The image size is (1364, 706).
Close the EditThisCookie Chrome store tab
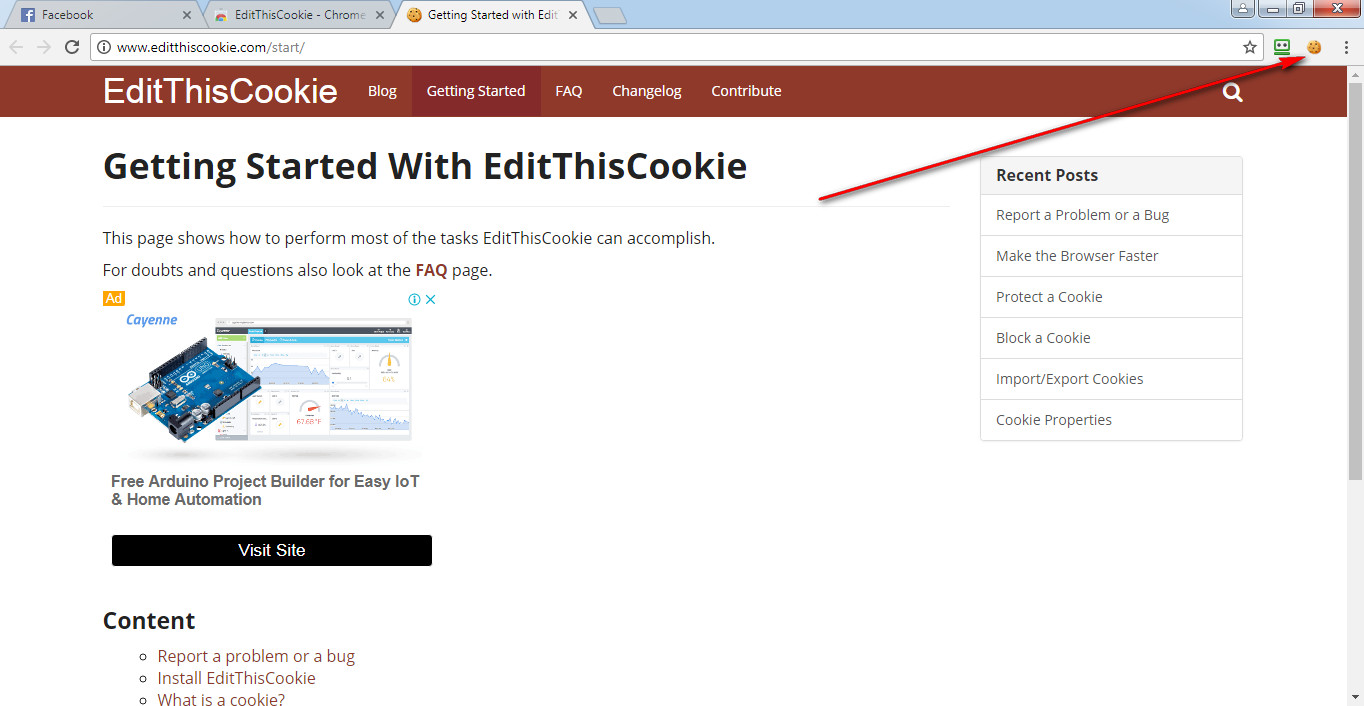click(x=381, y=15)
